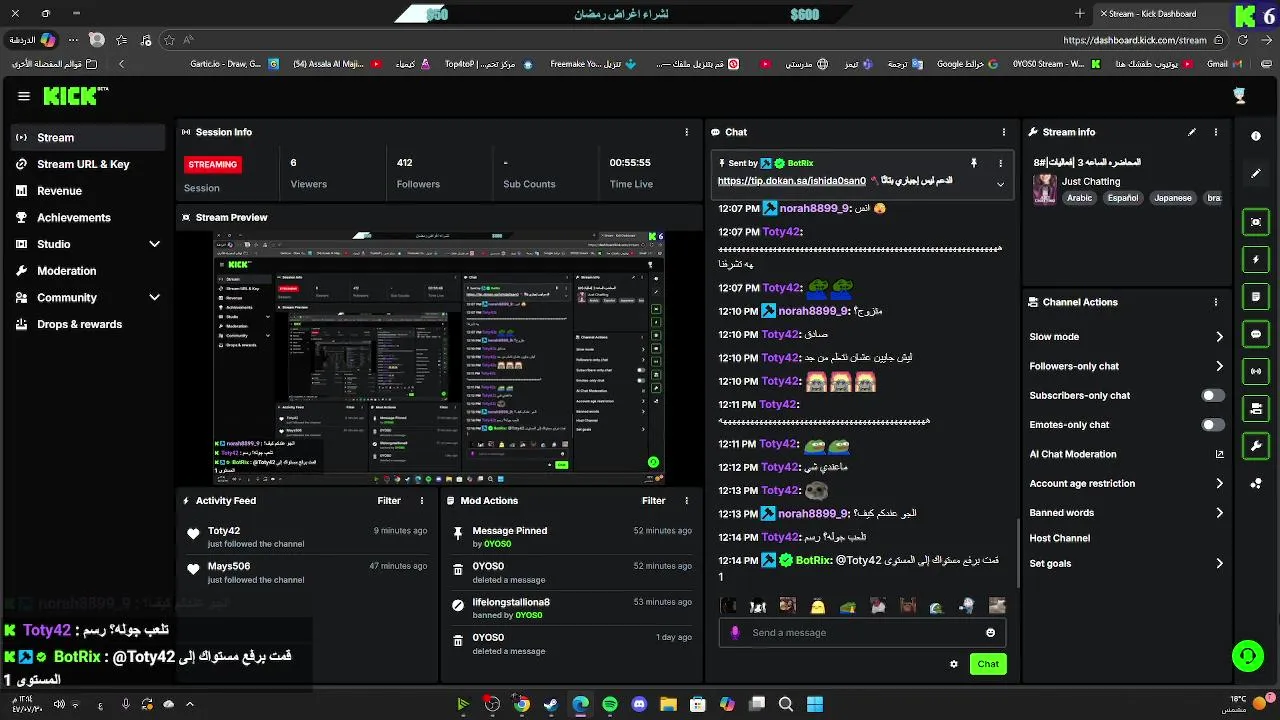Click the Japanese language tag
This screenshot has height=720, width=1280.
point(1173,198)
